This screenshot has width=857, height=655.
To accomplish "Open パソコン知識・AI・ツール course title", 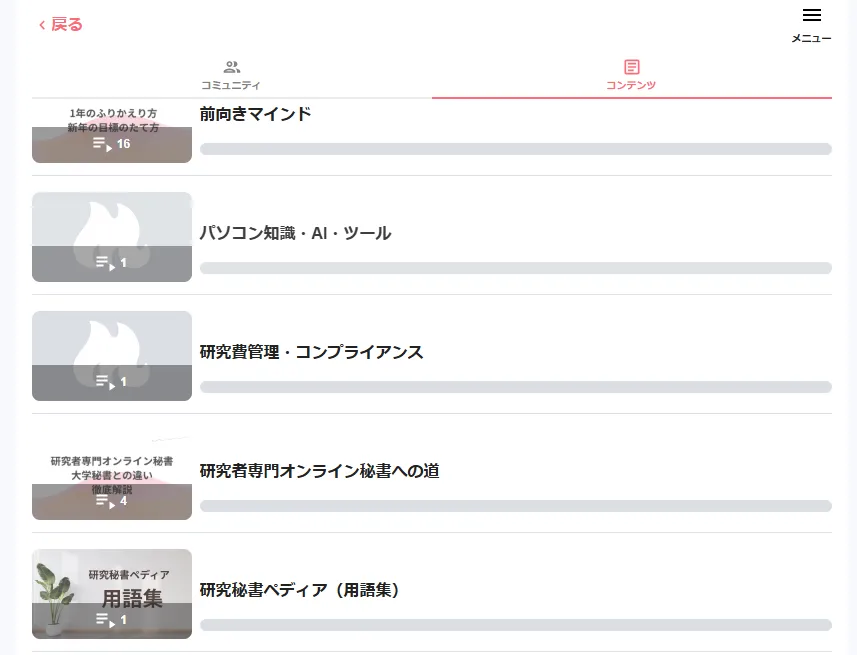I will pos(295,233).
